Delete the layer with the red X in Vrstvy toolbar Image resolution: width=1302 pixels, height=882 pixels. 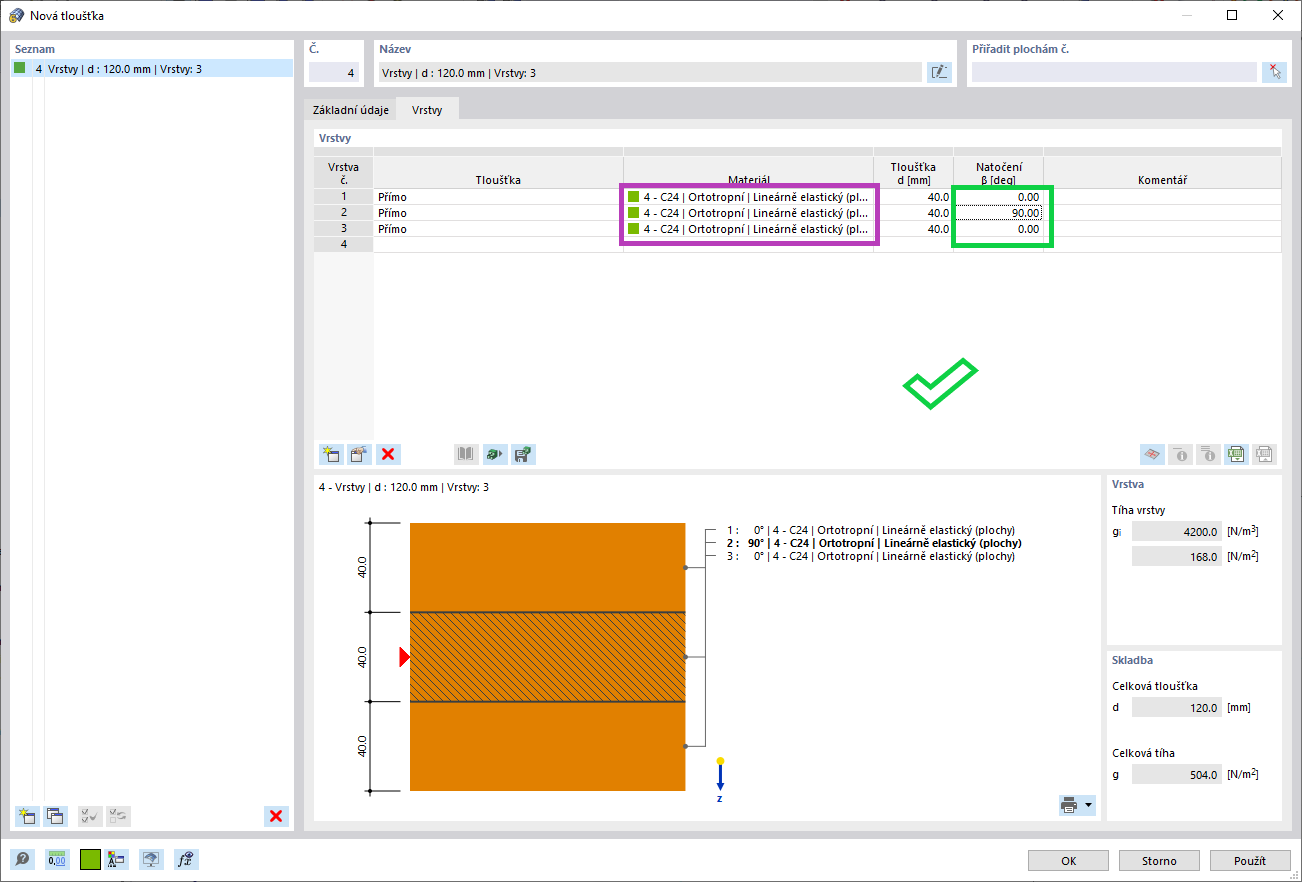pyautogui.click(x=388, y=454)
